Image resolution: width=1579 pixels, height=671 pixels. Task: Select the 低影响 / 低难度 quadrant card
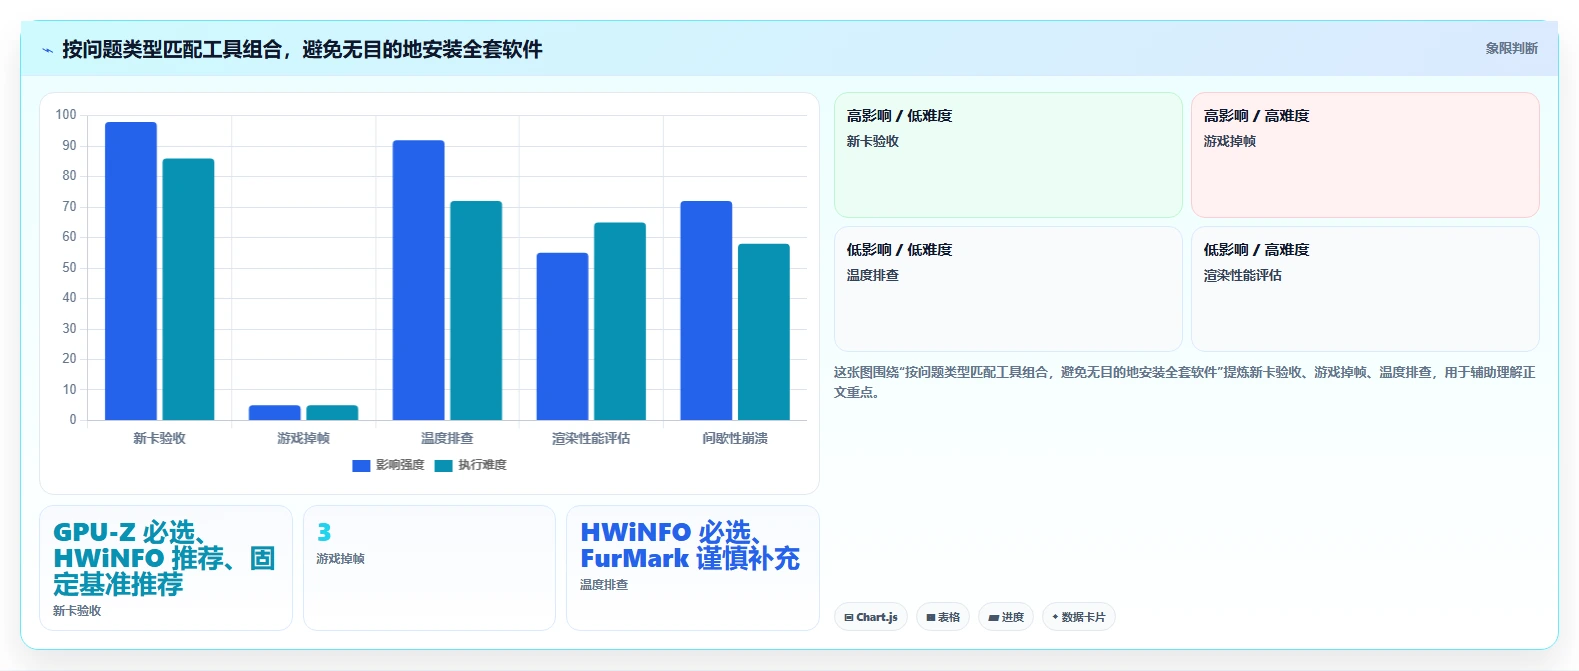point(1008,289)
